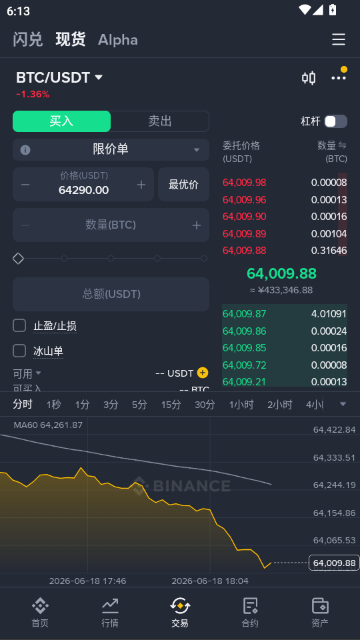Select the 2小时 chart interval
360x640 pixels.
tap(280, 404)
